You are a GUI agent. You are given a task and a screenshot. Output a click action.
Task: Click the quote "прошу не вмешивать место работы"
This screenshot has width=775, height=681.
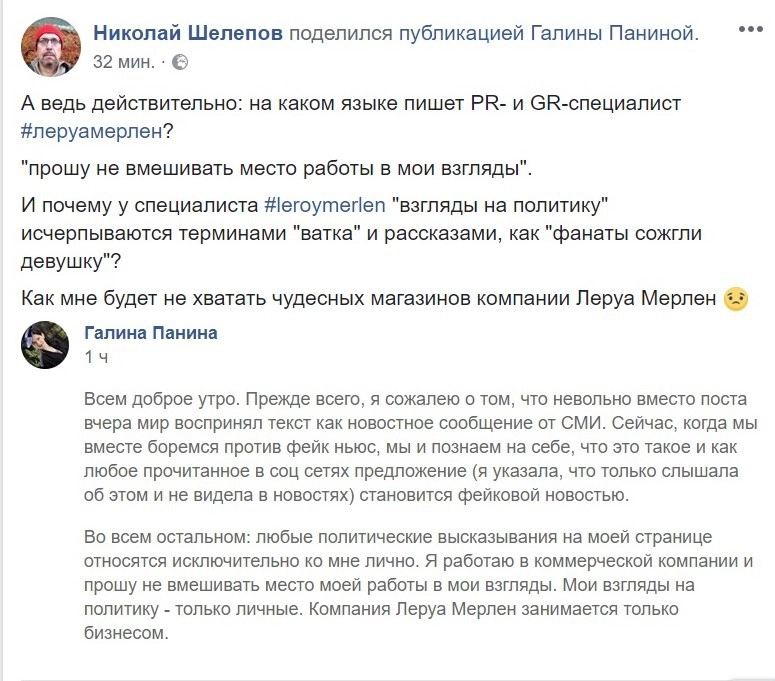point(270,167)
